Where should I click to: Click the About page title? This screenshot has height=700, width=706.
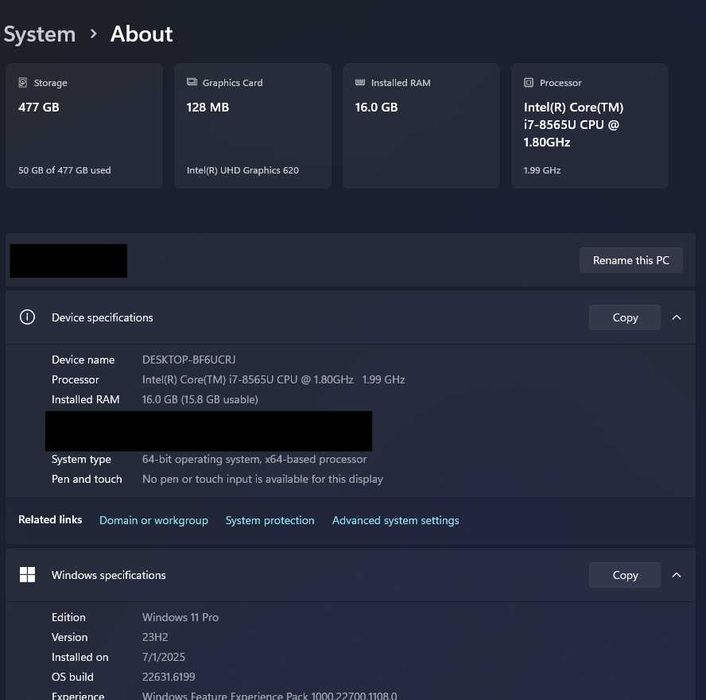coord(141,34)
